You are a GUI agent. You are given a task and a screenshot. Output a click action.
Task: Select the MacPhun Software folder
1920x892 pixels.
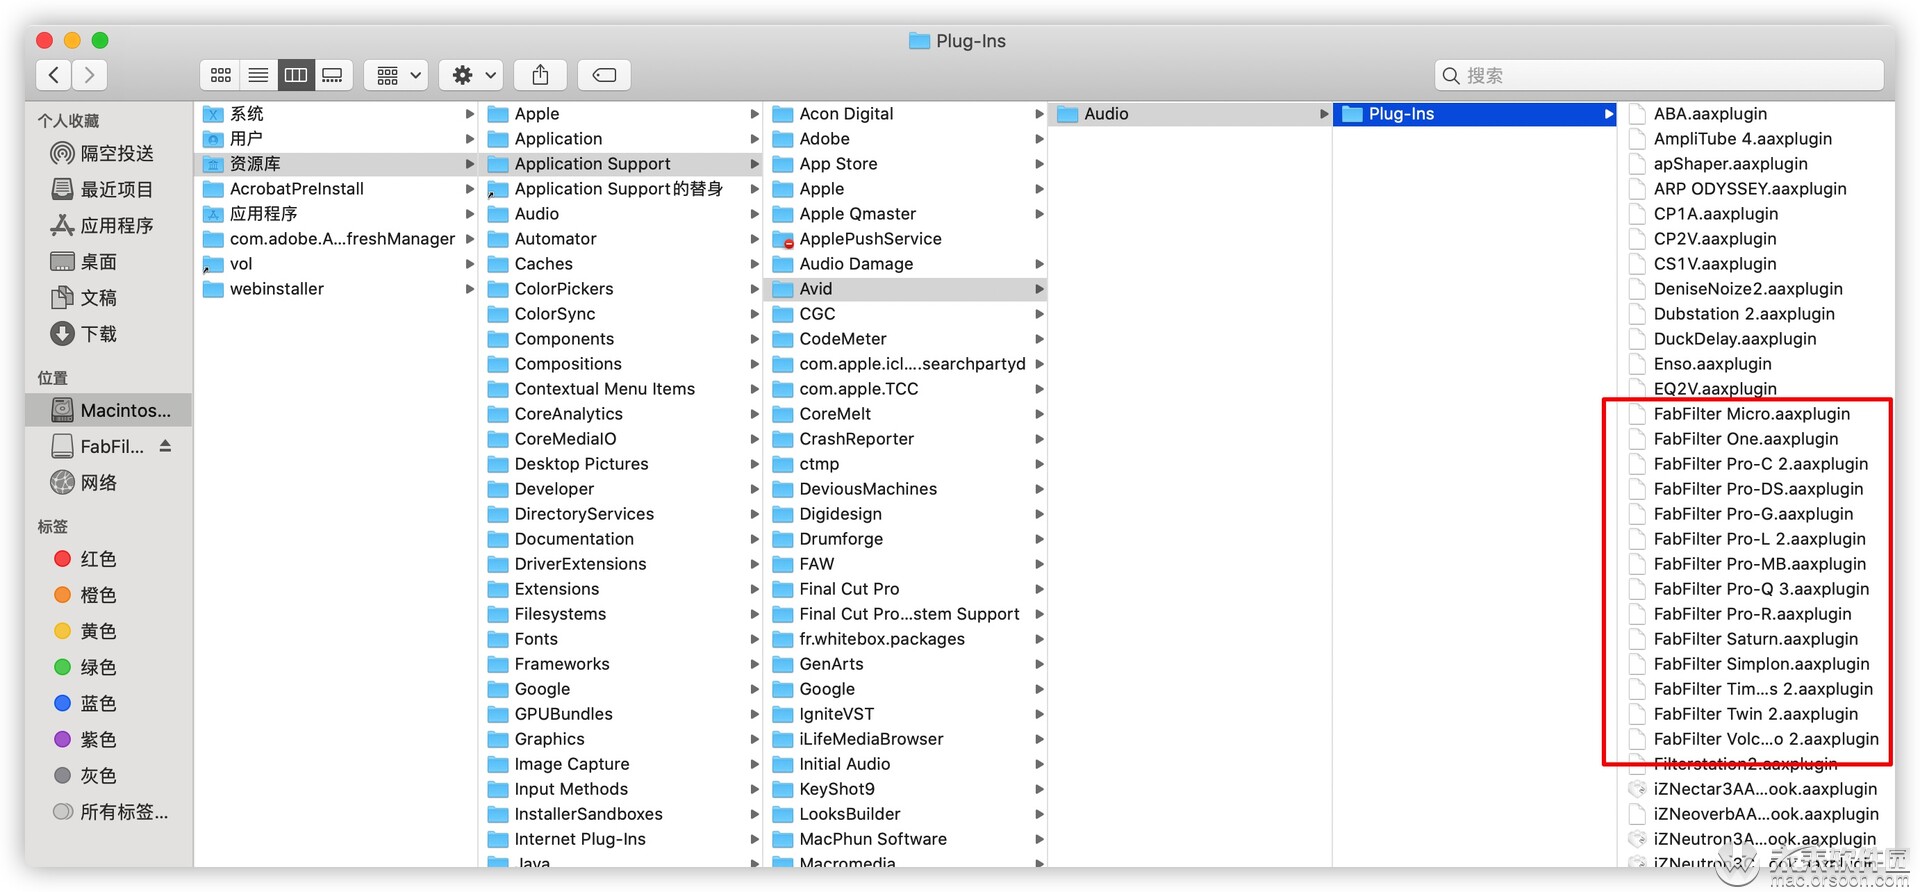pyautogui.click(x=907, y=839)
